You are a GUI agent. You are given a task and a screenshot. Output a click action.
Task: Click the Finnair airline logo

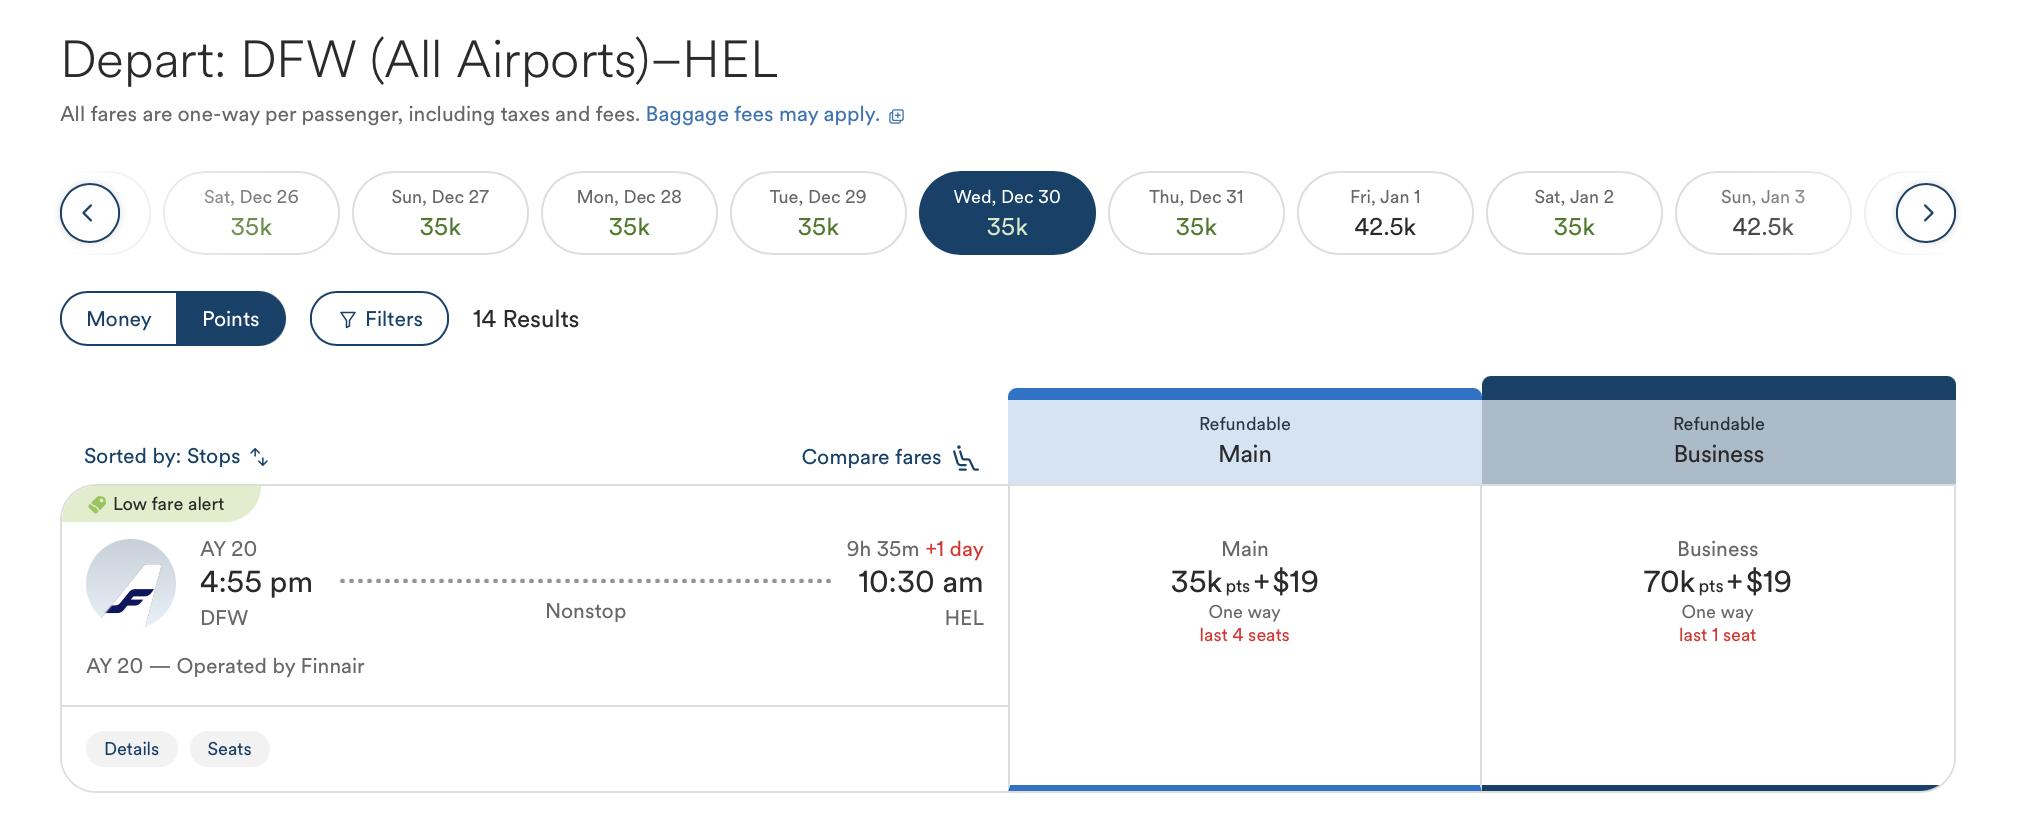(x=131, y=583)
